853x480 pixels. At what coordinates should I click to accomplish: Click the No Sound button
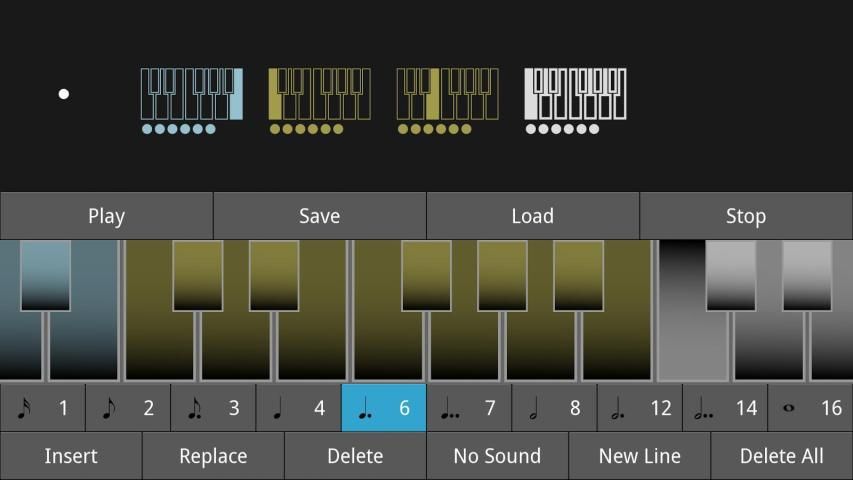click(x=497, y=456)
